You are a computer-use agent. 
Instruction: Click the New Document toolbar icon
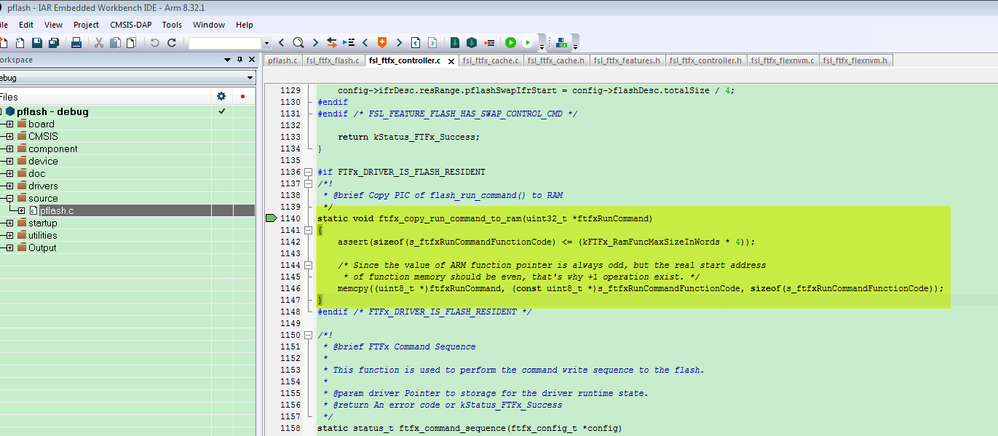coord(3,43)
